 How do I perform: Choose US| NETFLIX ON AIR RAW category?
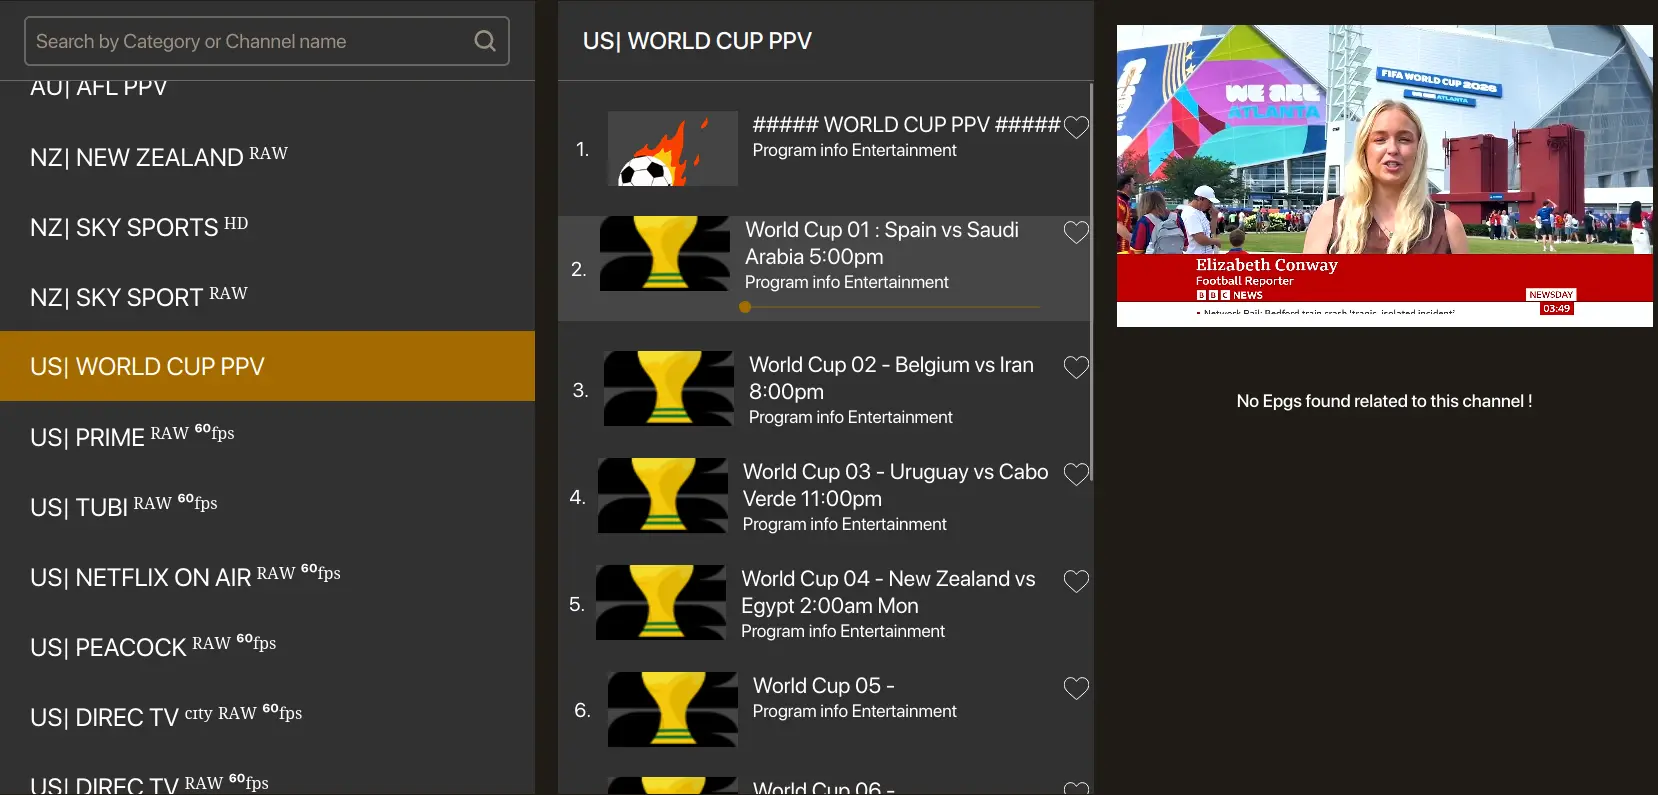267,577
